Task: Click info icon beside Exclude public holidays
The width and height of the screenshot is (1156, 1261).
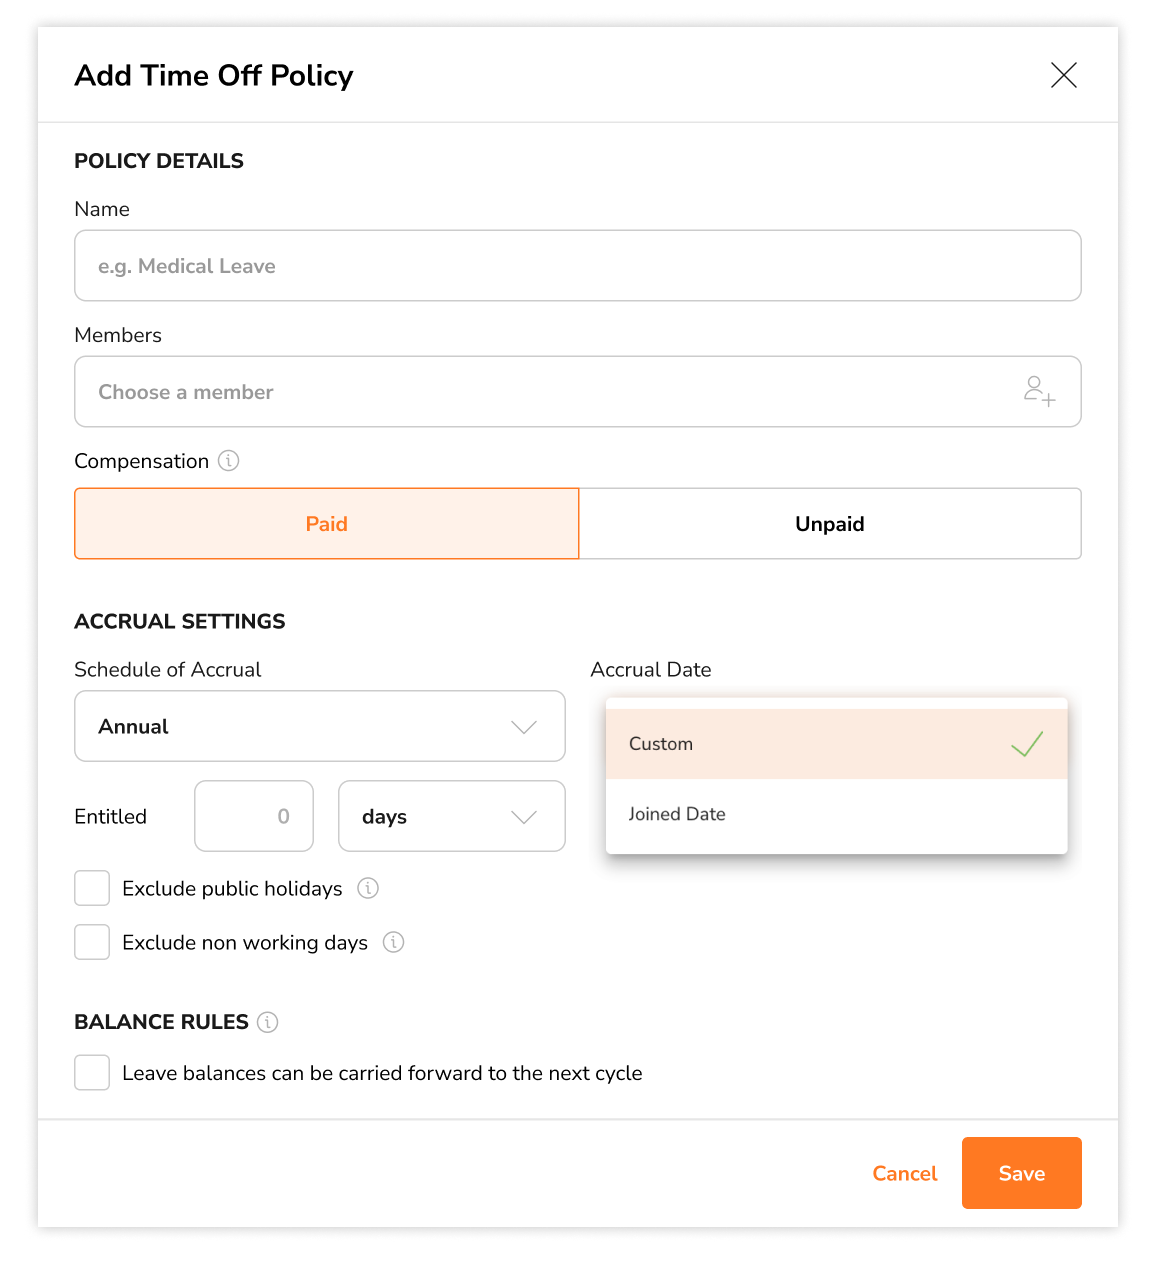Action: (x=368, y=888)
